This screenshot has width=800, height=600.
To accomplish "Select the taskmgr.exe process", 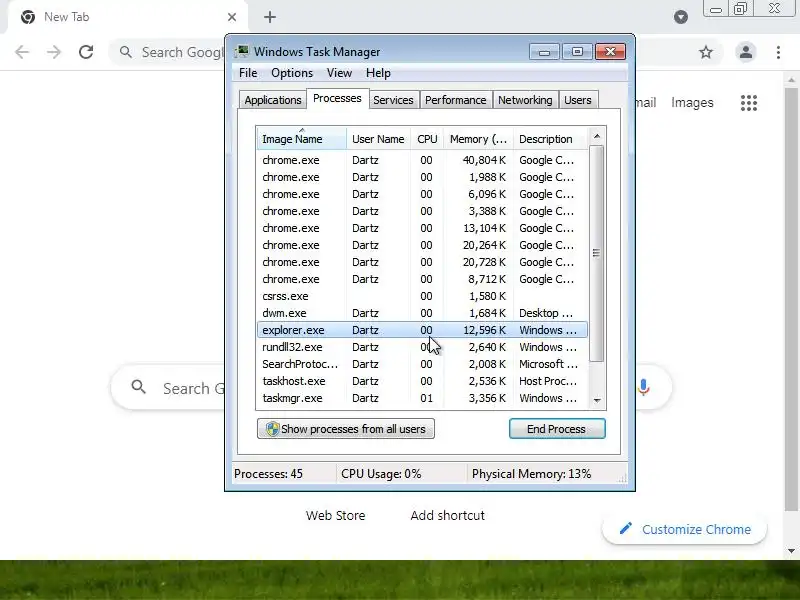I will [422, 398].
